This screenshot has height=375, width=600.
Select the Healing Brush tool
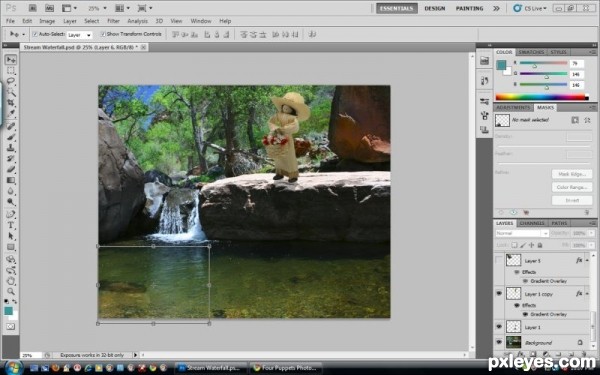11,126
